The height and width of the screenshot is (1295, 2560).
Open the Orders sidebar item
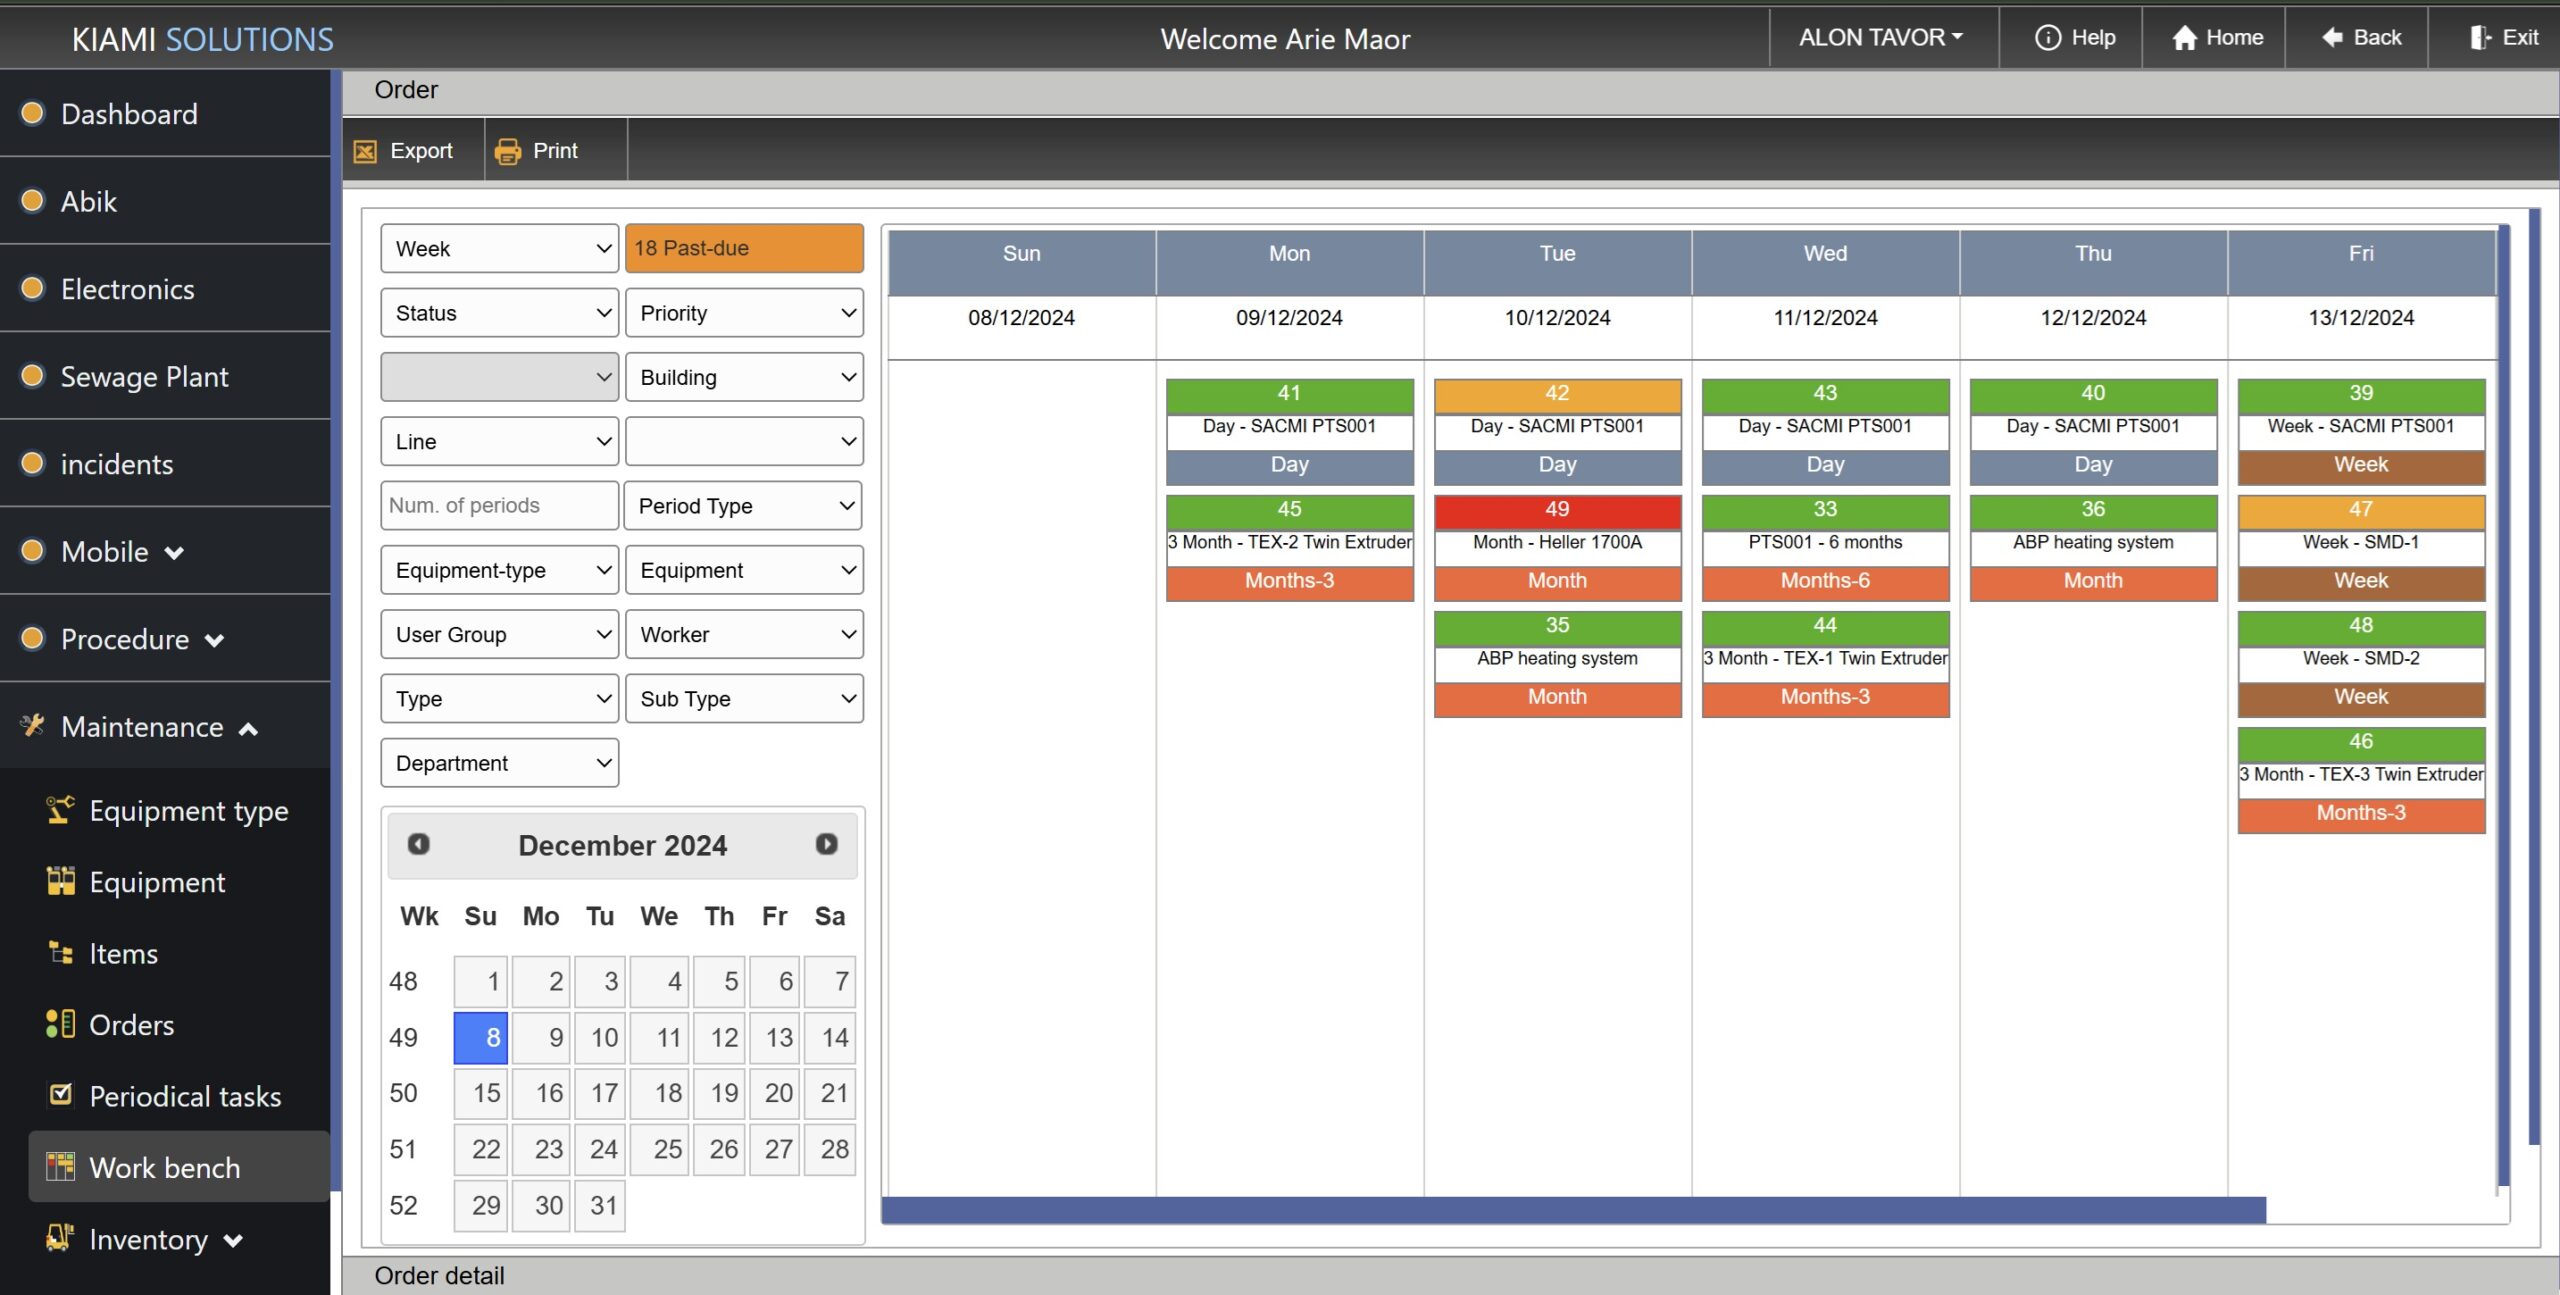(x=131, y=1025)
